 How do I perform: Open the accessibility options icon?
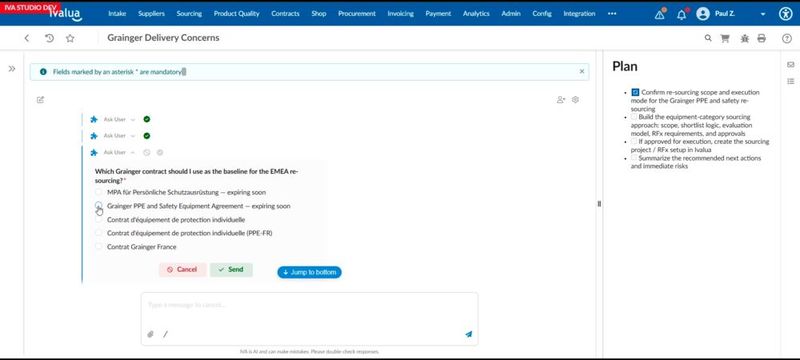(x=786, y=14)
